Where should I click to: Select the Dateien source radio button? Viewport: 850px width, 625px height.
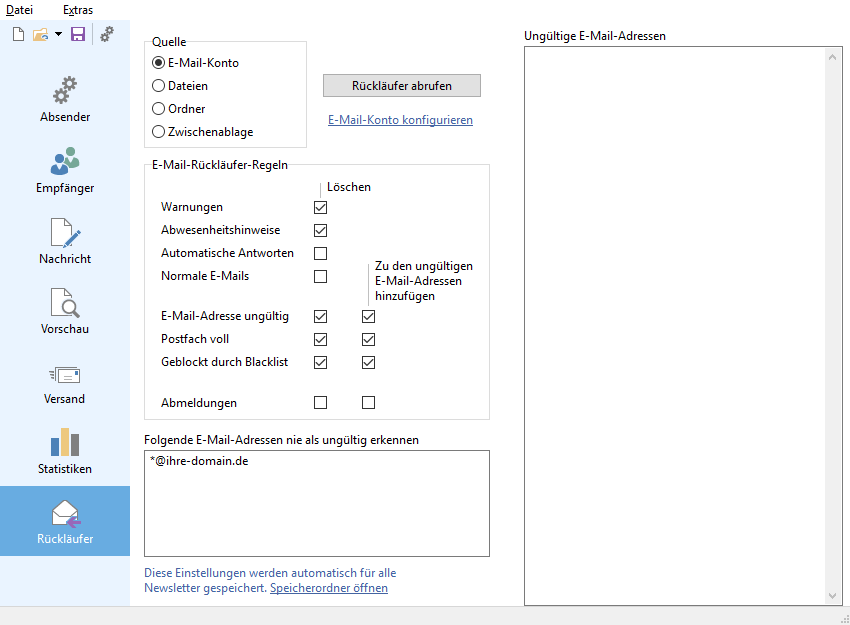pos(158,86)
